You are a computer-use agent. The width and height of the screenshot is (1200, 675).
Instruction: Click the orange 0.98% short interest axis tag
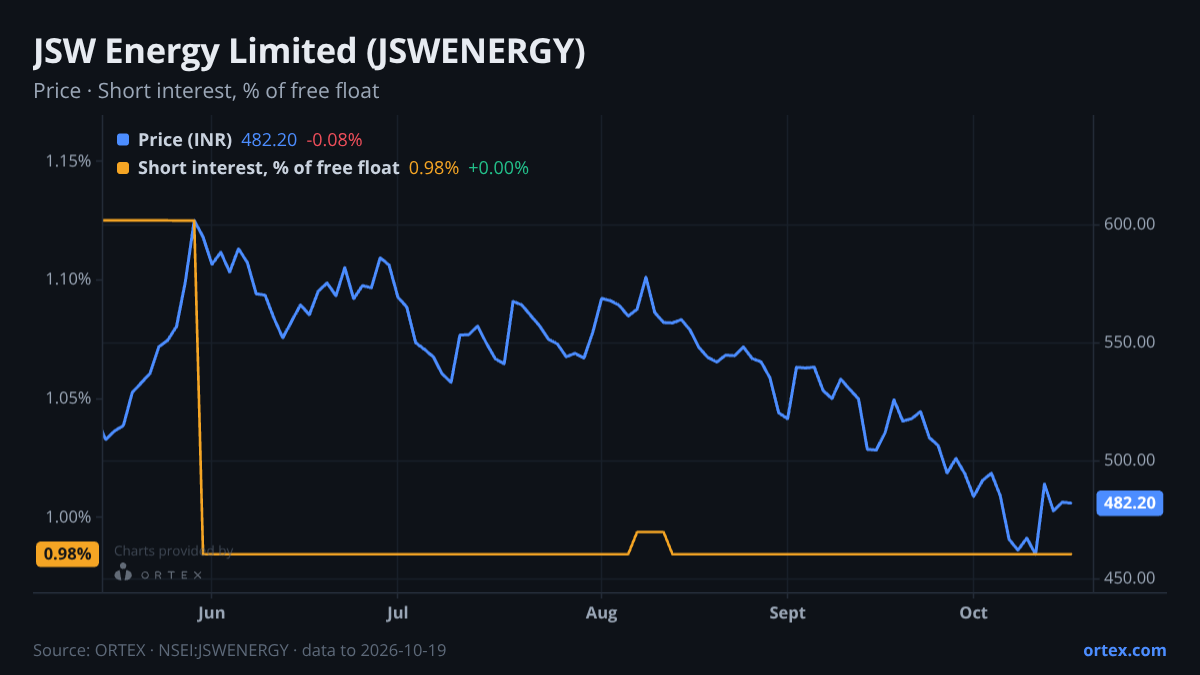click(67, 554)
